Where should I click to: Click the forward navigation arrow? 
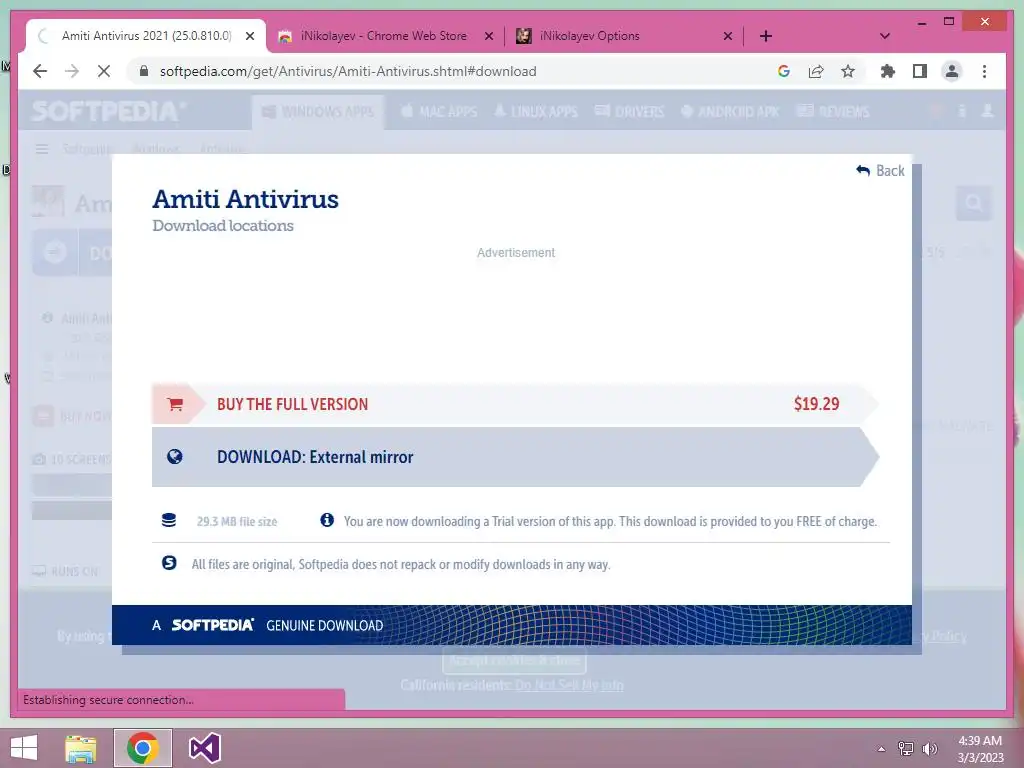coord(72,71)
